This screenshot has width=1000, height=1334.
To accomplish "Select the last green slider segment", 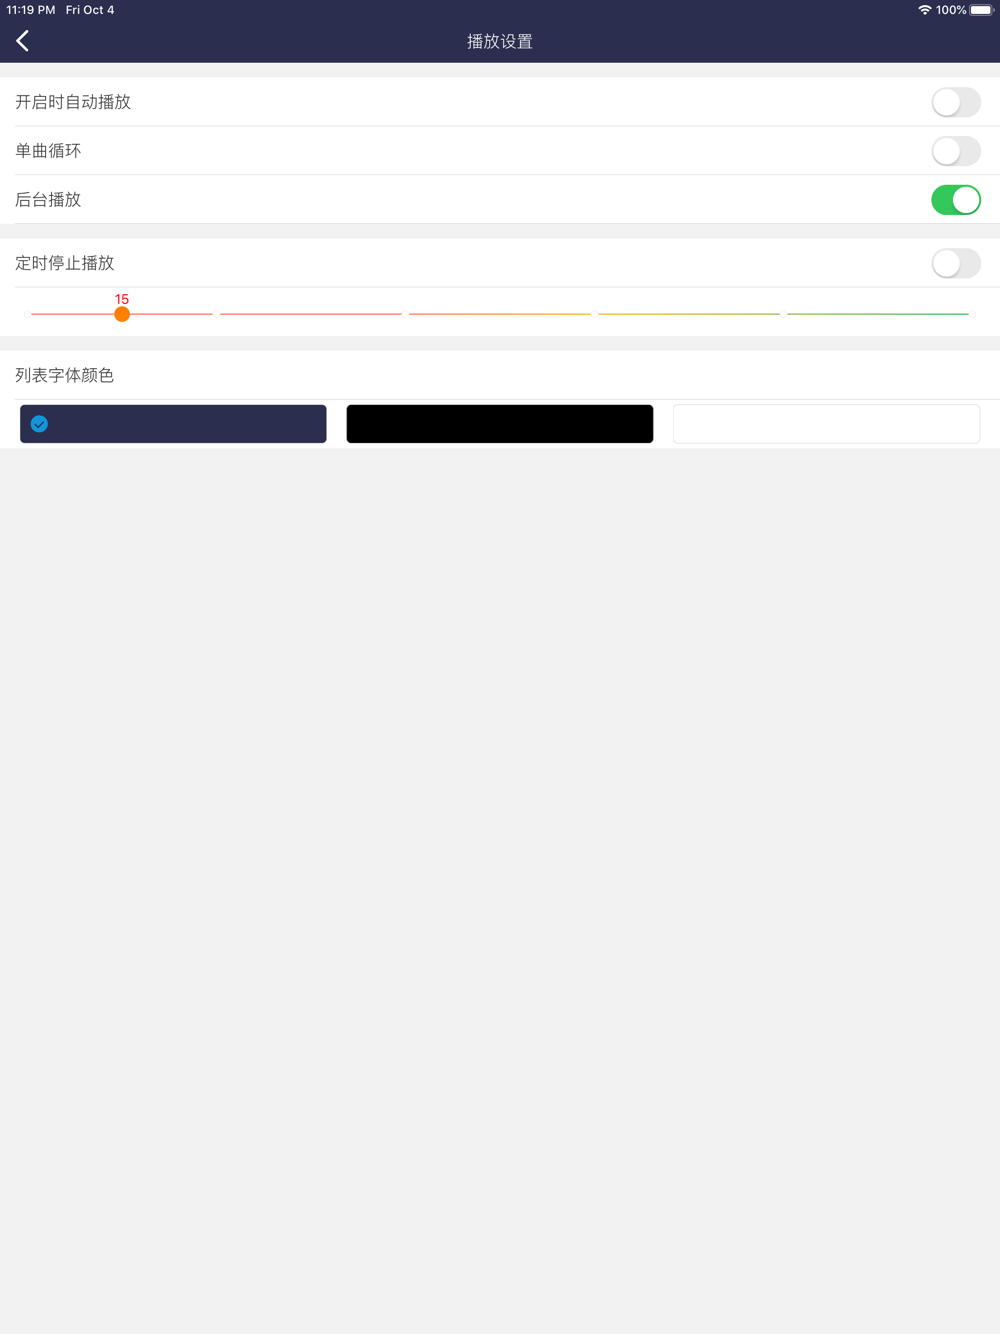I will (x=878, y=314).
